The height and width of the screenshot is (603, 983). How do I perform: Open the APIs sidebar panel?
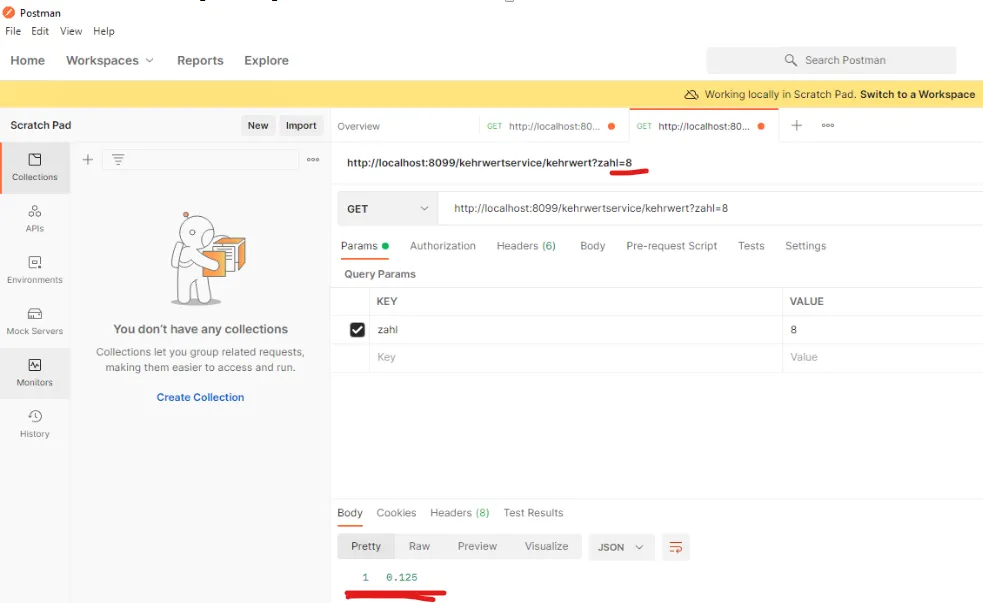(x=34, y=219)
